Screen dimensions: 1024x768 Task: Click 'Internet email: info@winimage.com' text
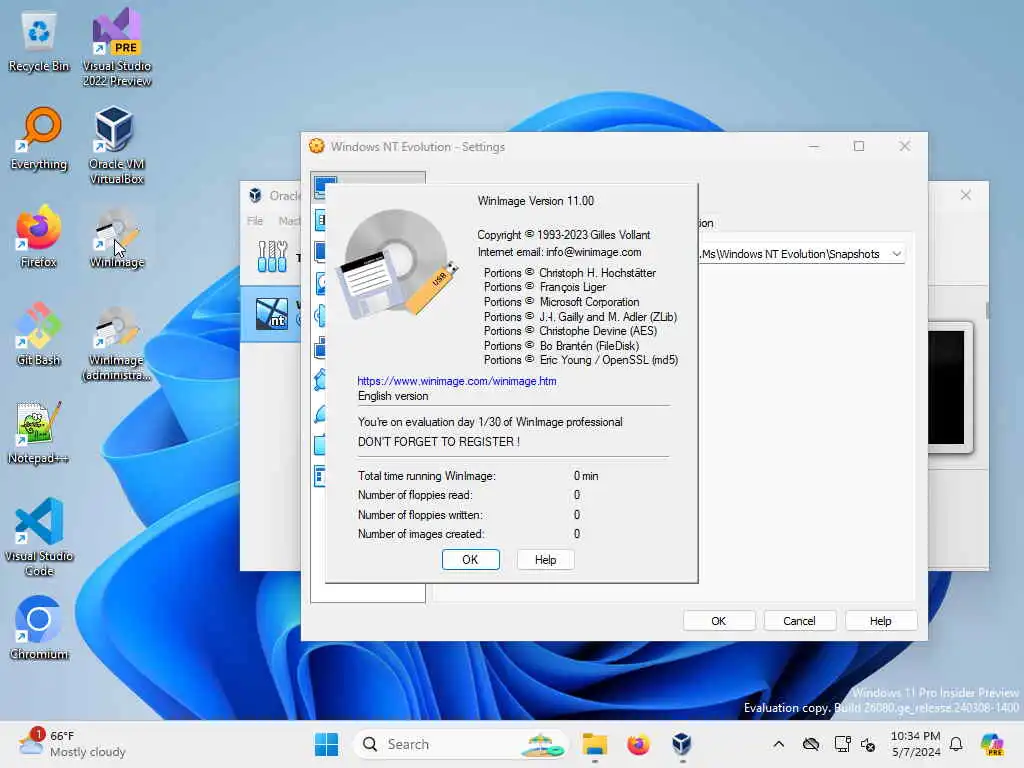[559, 252]
